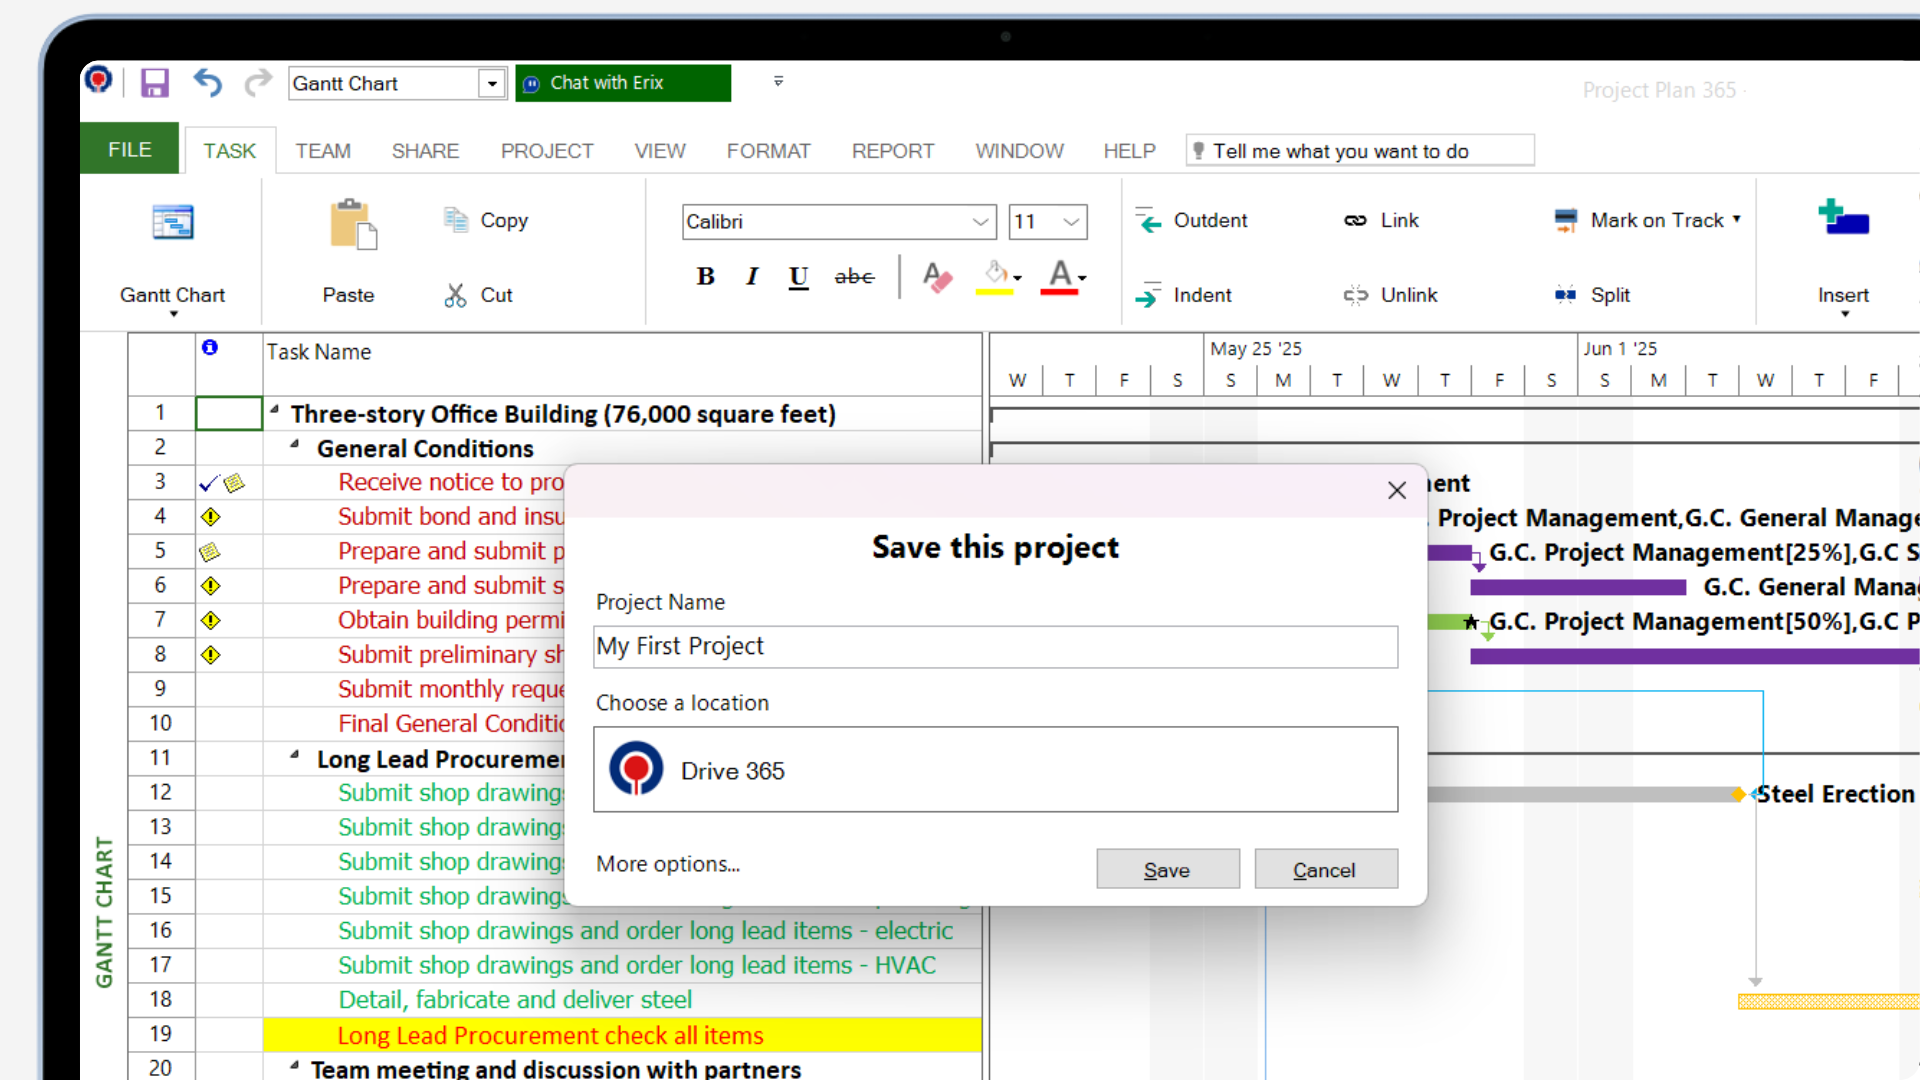Open the FILE menu
Viewport: 1920px width, 1080px height.
coord(128,148)
